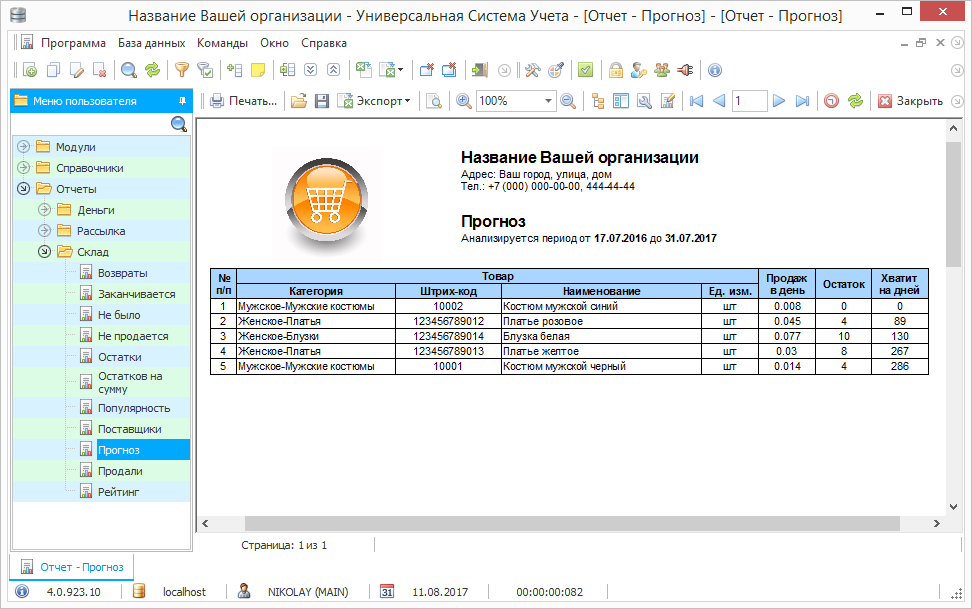972x609 pixels.
Task: Toggle the document tree outline icon
Action: click(598, 100)
